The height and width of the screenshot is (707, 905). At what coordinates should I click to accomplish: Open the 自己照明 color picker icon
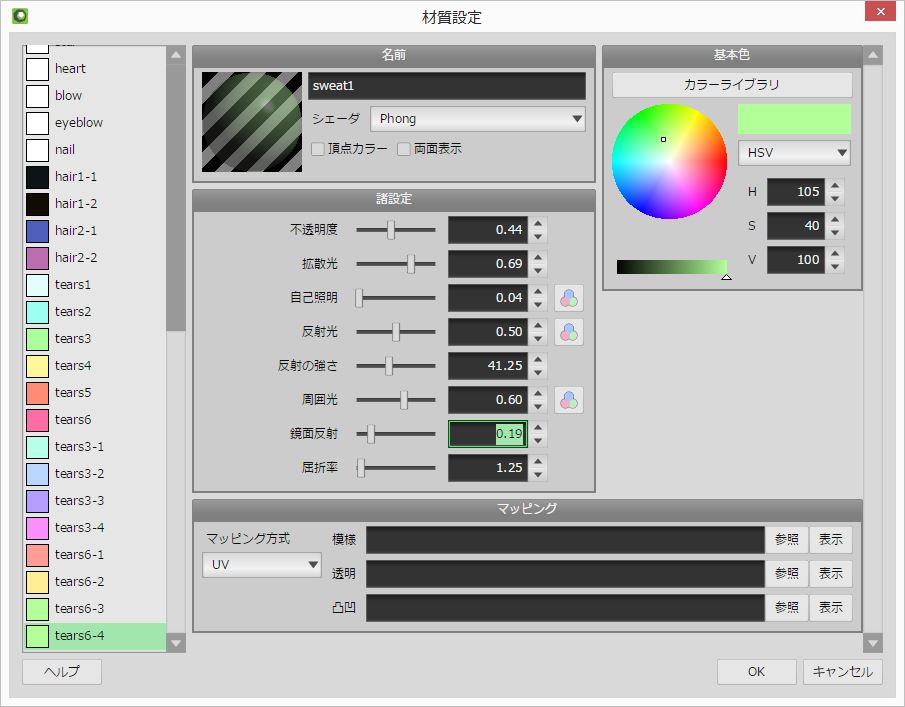click(x=568, y=298)
